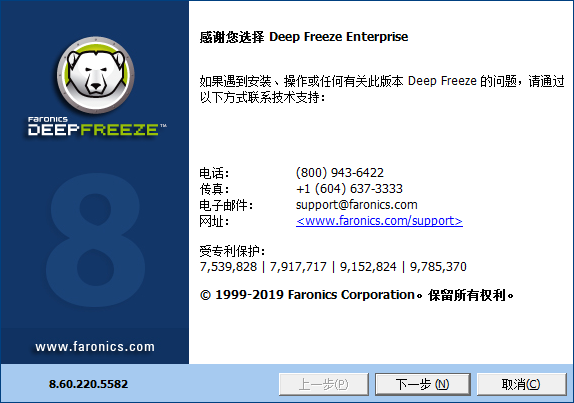Click the disabled 上一步(P) back button
Image resolution: width=574 pixels, height=403 pixels.
324,384
